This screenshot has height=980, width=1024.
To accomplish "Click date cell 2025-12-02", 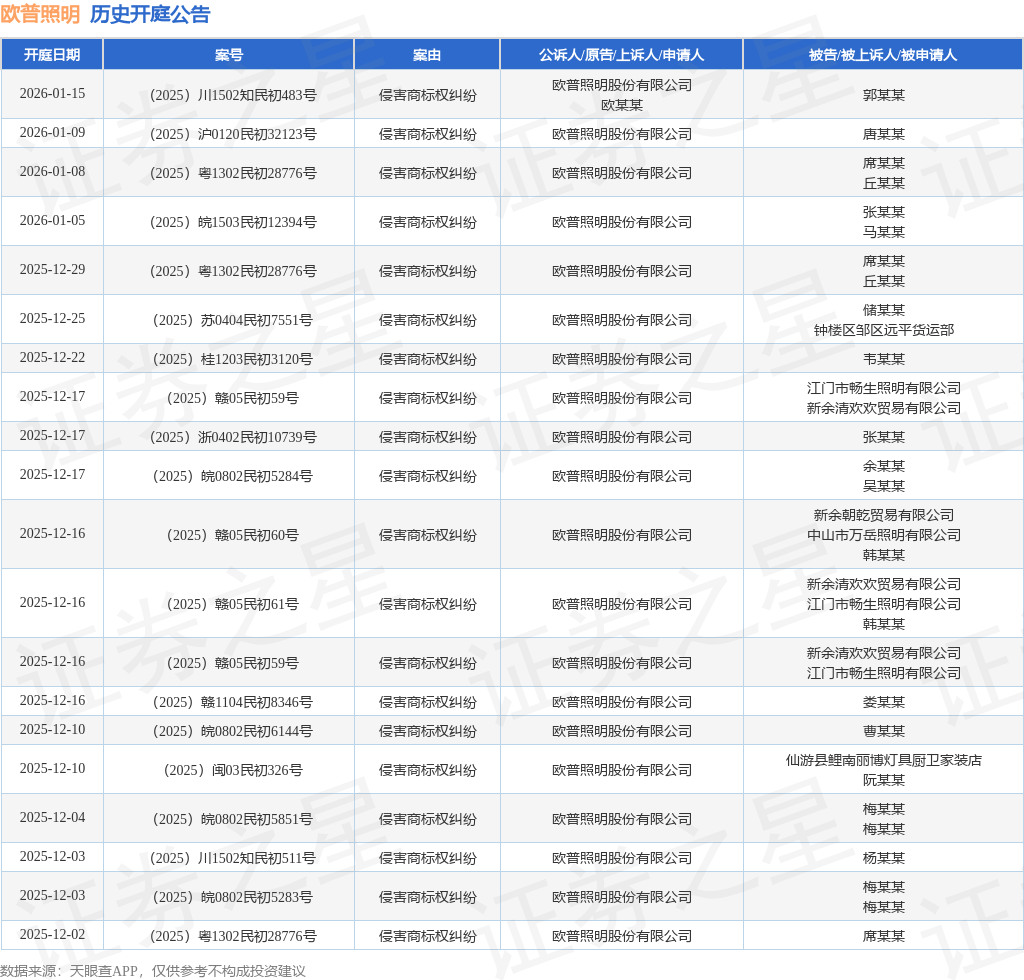I will [52, 934].
